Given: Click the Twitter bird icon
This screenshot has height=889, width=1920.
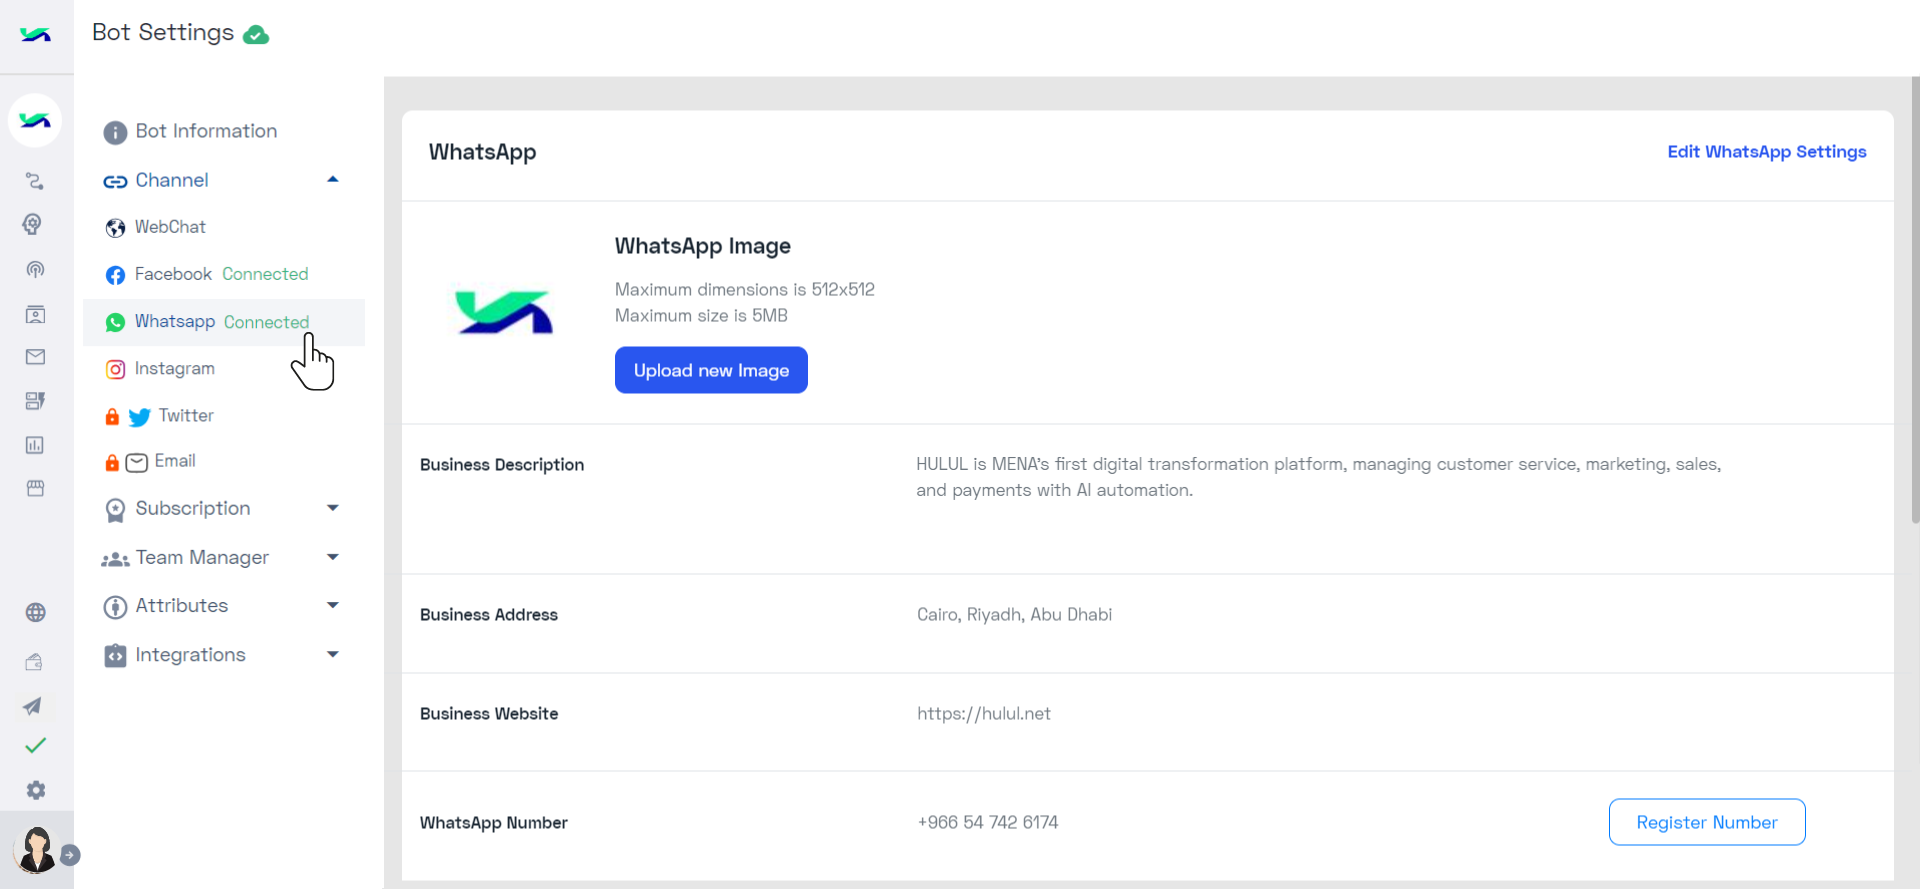Looking at the screenshot, I should [140, 417].
